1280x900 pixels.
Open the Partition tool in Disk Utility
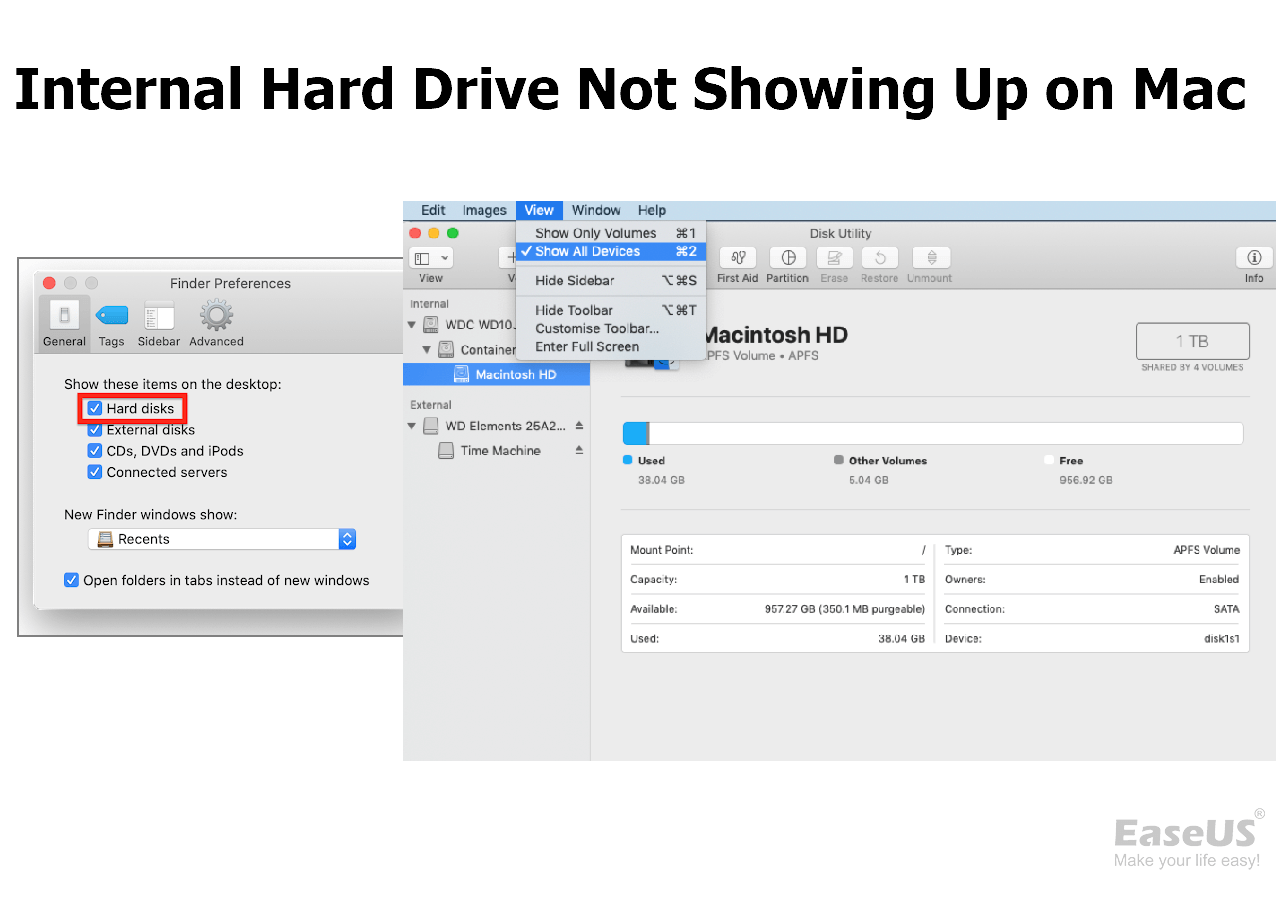[787, 262]
